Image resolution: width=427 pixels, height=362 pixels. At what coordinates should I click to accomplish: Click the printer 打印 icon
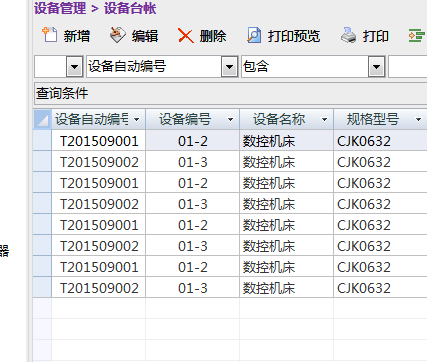click(349, 35)
